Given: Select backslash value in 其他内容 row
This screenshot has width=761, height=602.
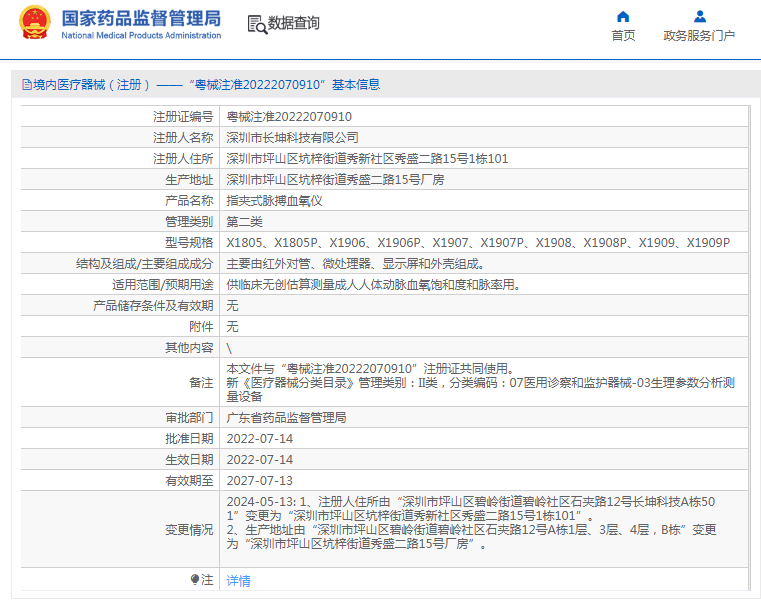Looking at the screenshot, I should click(x=230, y=348).
